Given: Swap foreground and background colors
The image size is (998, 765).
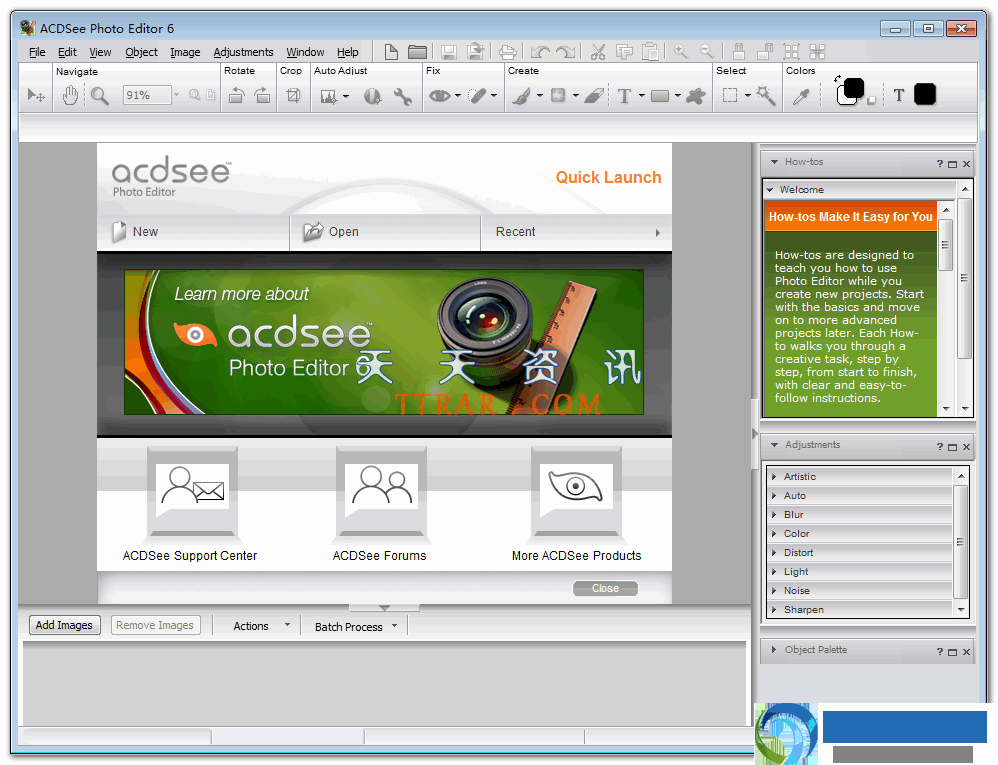Looking at the screenshot, I should (838, 79).
